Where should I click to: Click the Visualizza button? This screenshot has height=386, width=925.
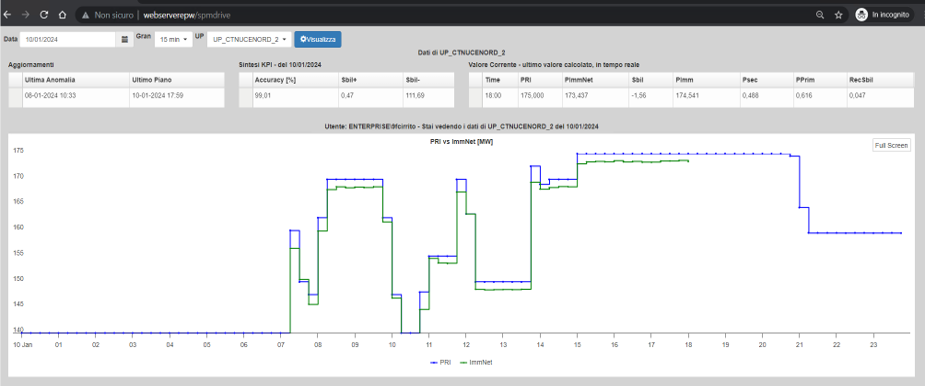pyautogui.click(x=318, y=40)
